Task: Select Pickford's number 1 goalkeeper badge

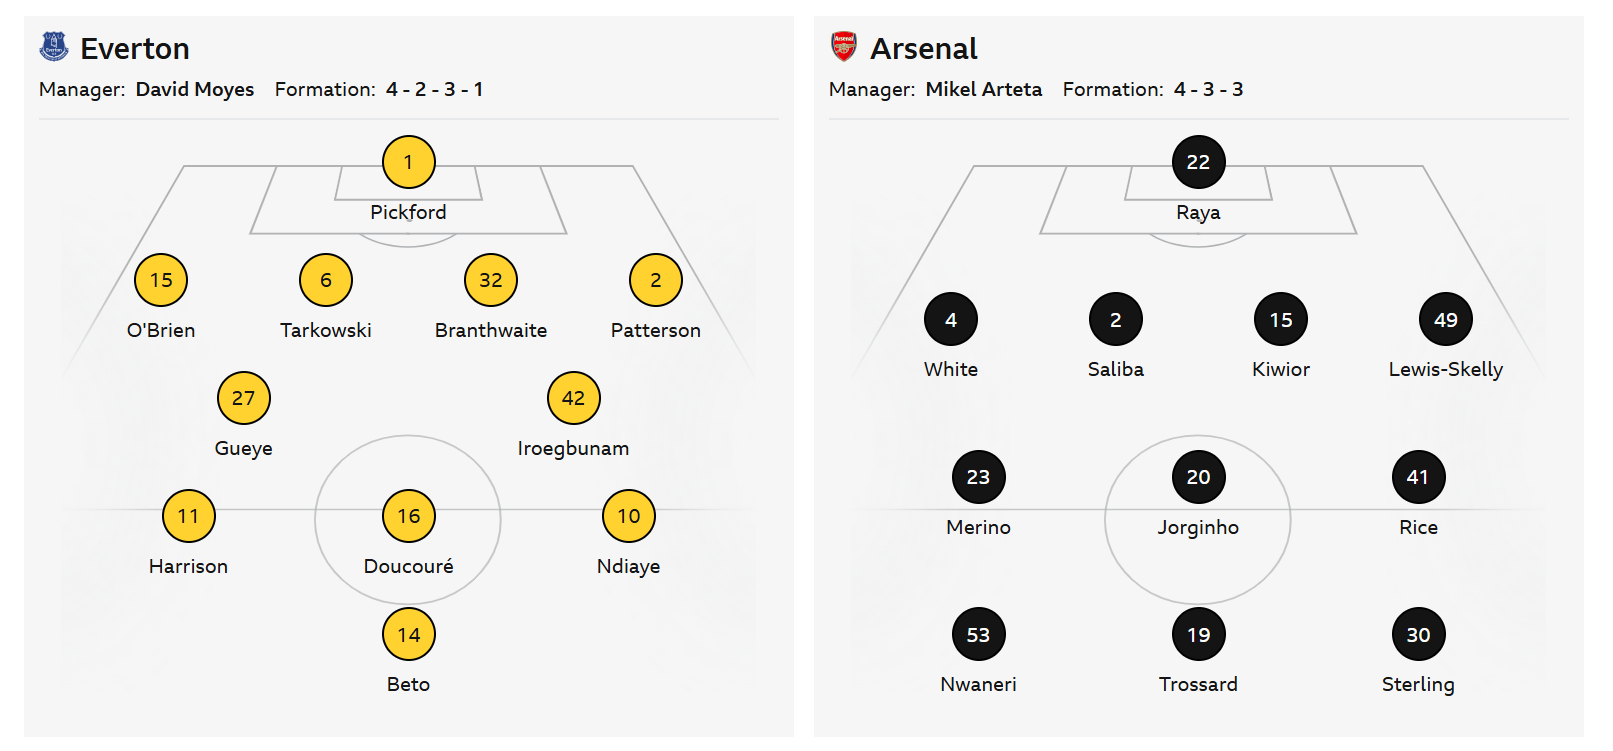Action: (x=409, y=162)
